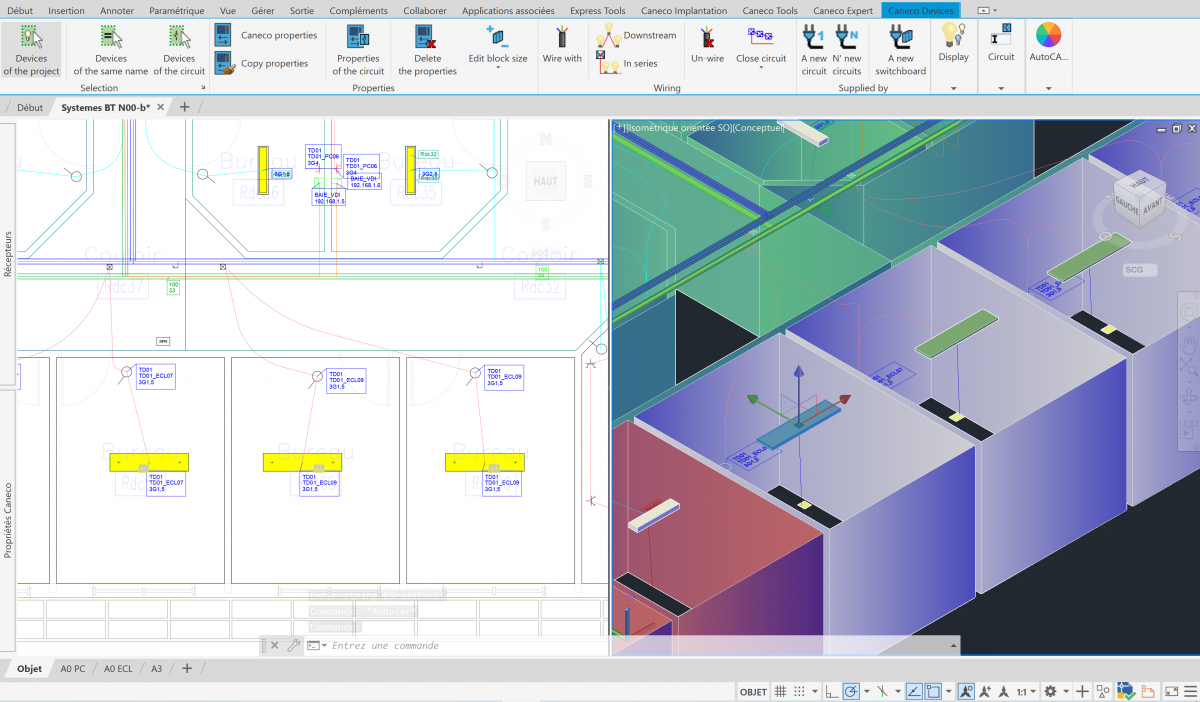The width and height of the screenshot is (1200, 702).
Task: Select Devices of the same name
Action: click(x=110, y=50)
